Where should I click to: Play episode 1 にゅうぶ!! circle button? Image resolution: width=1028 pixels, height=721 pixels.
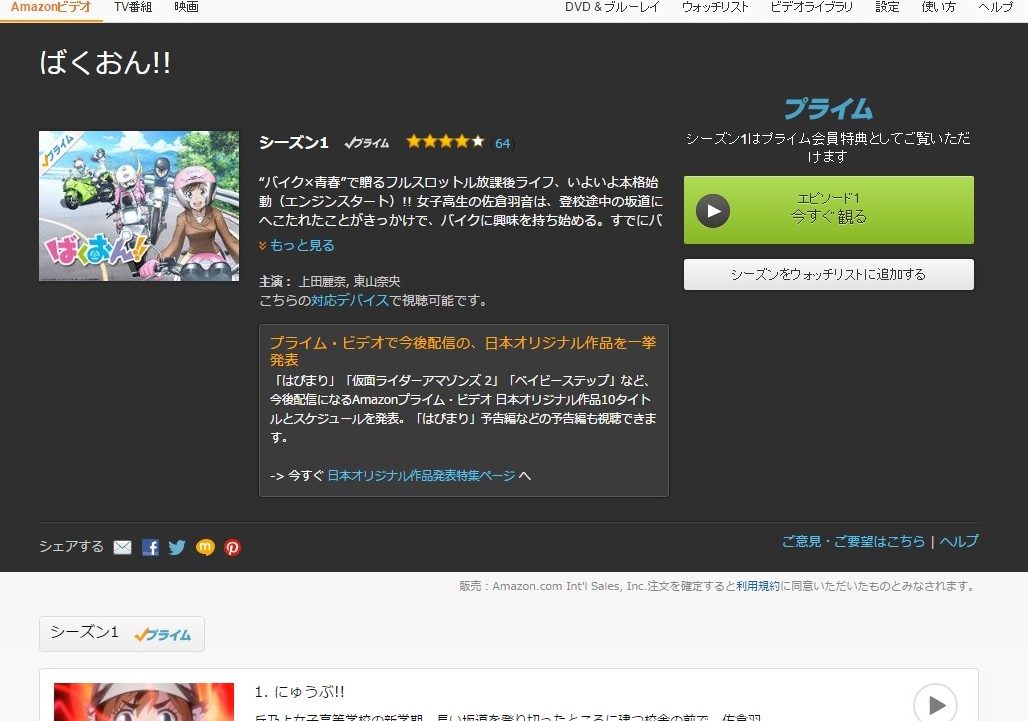click(x=936, y=704)
